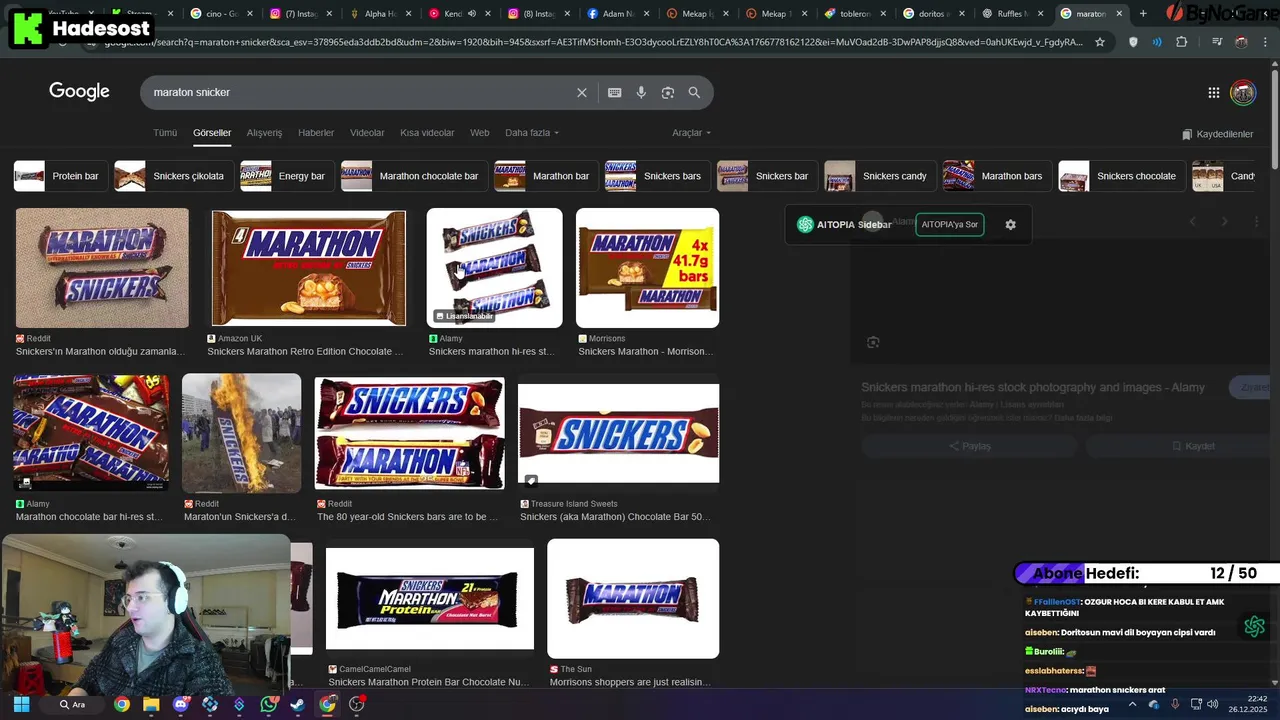Open the burning Snickers bar Reddit image

tap(241, 433)
